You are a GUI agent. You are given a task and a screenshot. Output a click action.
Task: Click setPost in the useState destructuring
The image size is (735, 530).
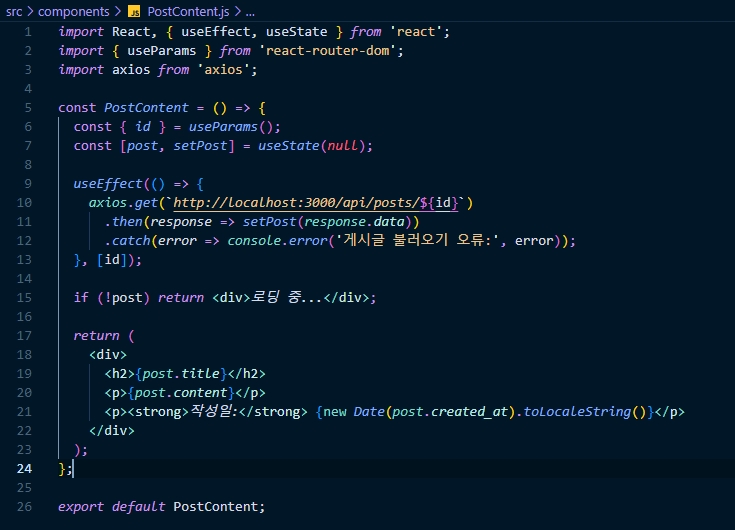click(200, 146)
